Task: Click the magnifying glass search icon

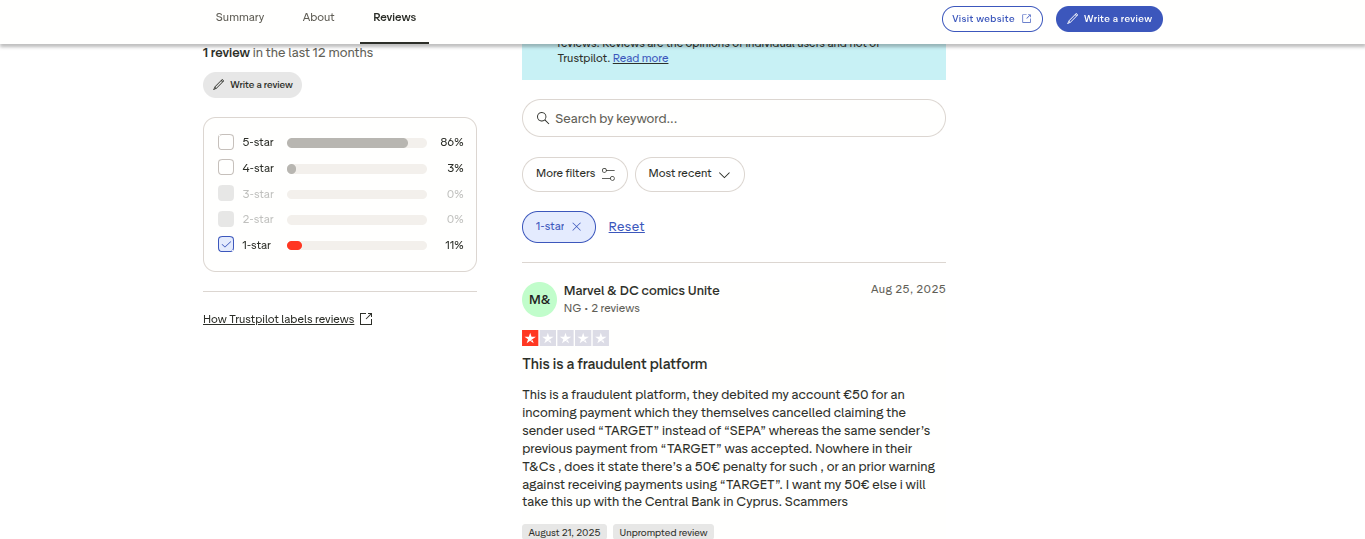Action: pyautogui.click(x=543, y=118)
